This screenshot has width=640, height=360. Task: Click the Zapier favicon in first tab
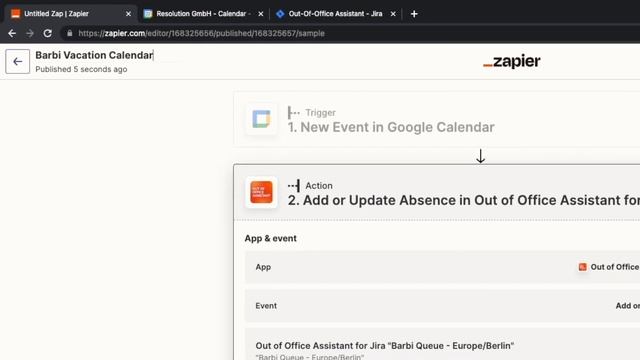16,14
